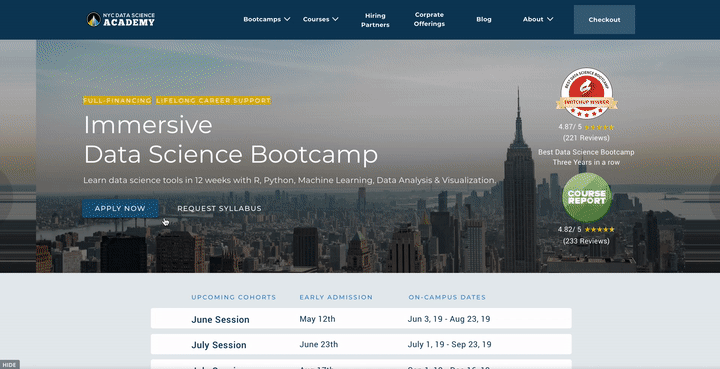
Task: Expand the Courses dropdown menu
Action: tap(321, 19)
